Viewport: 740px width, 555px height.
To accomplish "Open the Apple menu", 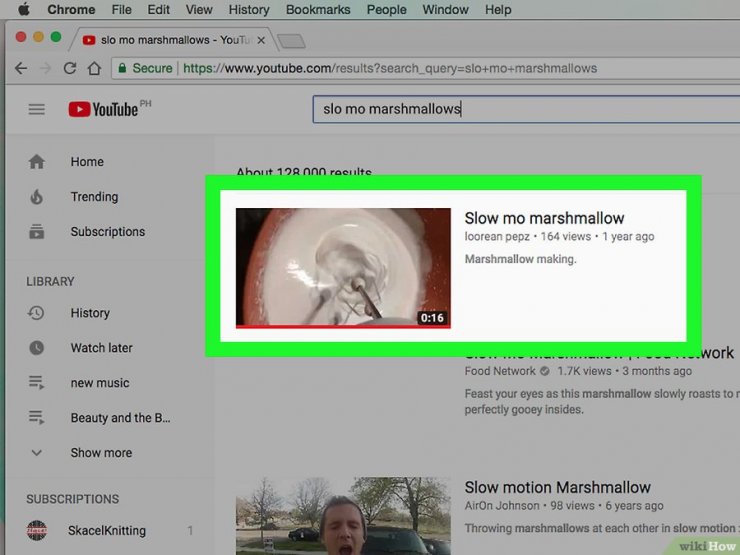I will click(x=23, y=9).
